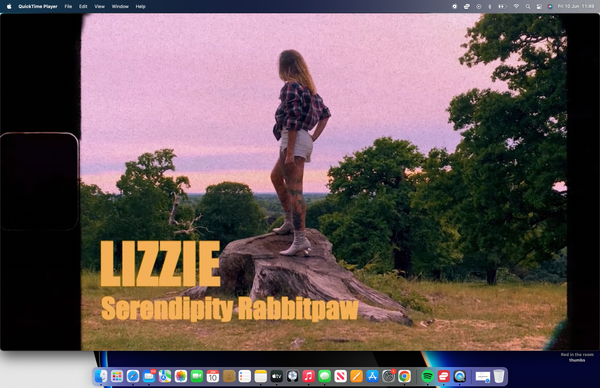Viewport: 600px width, 388px height.
Task: Open the Bluetooth status menu
Action: (489, 7)
